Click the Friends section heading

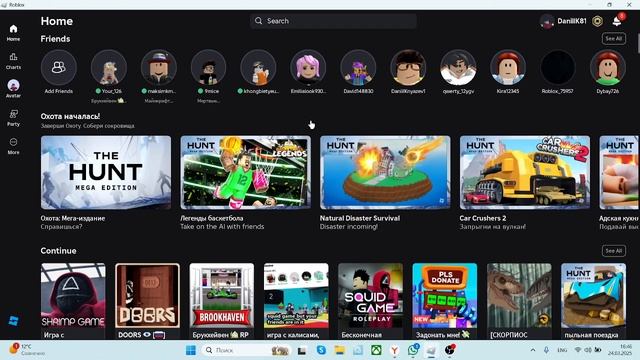pos(56,39)
